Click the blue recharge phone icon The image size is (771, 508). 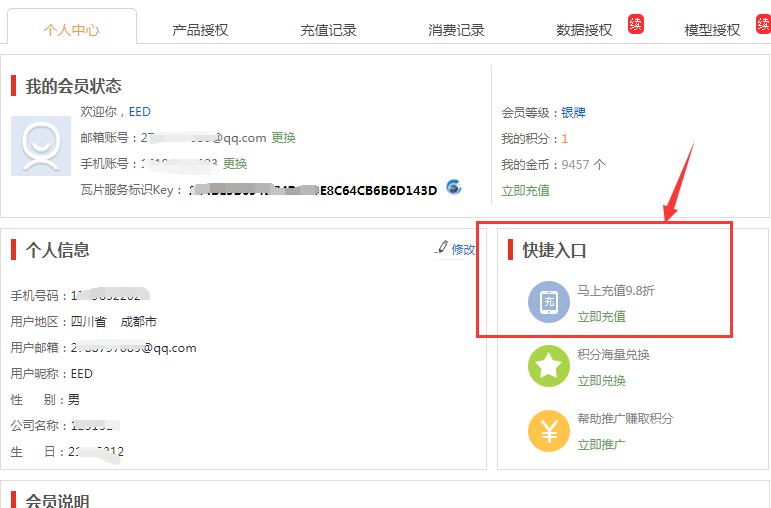[x=549, y=303]
